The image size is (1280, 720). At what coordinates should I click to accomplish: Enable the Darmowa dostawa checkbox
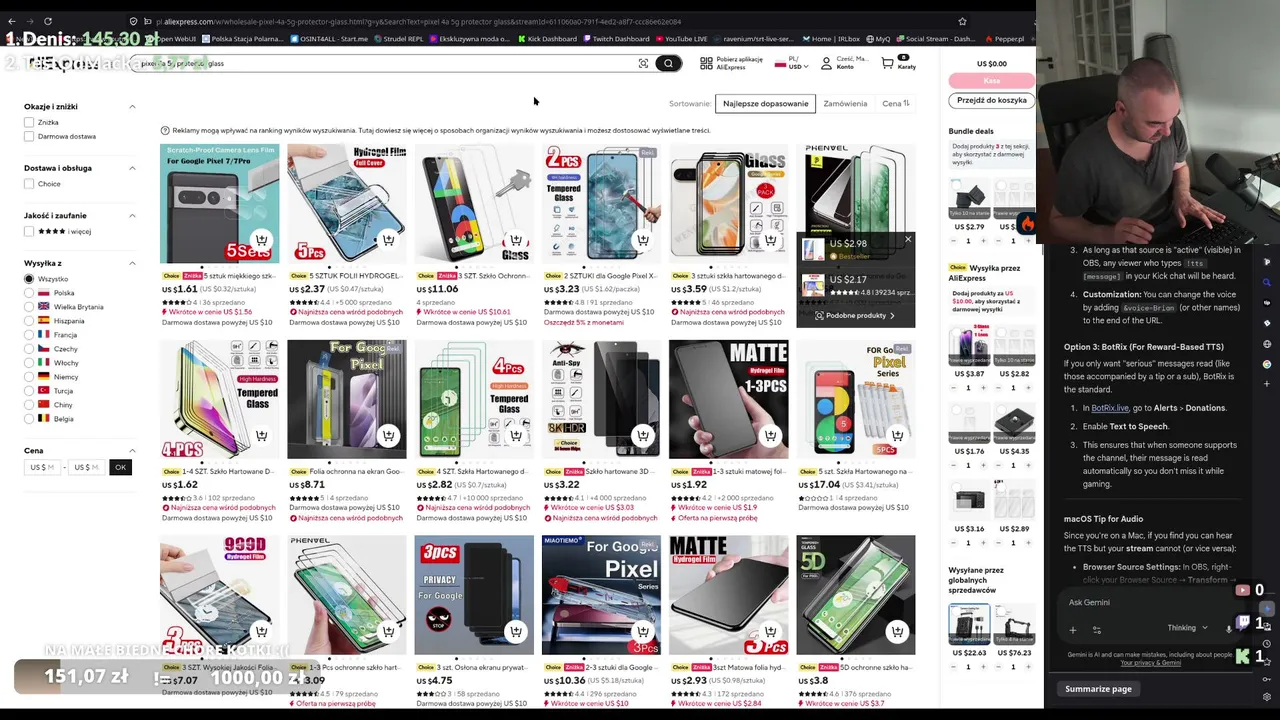tap(29, 136)
